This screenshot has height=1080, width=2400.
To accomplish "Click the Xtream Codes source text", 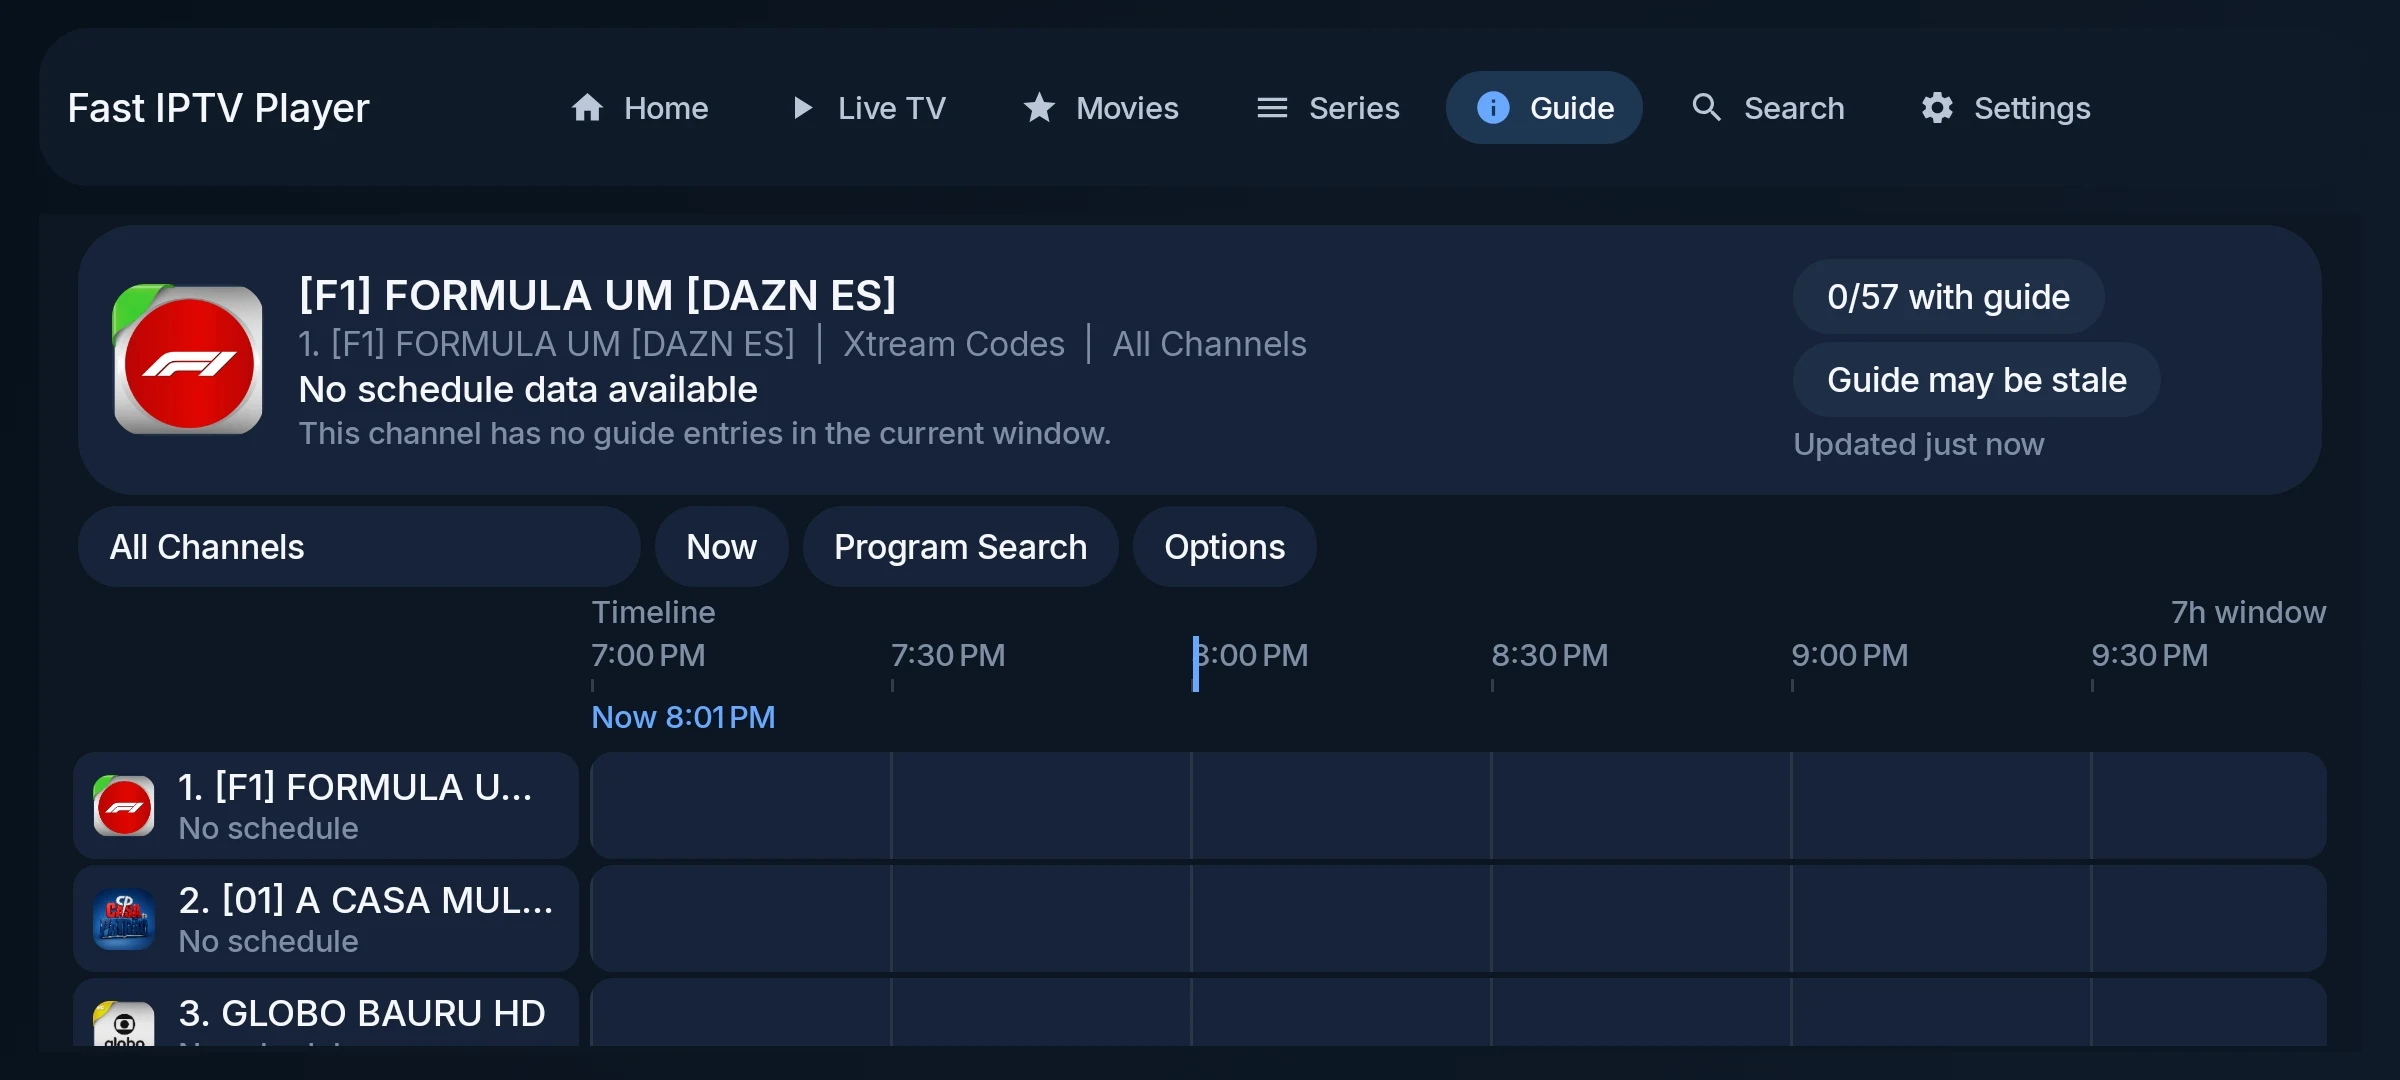I will pyautogui.click(x=953, y=344).
